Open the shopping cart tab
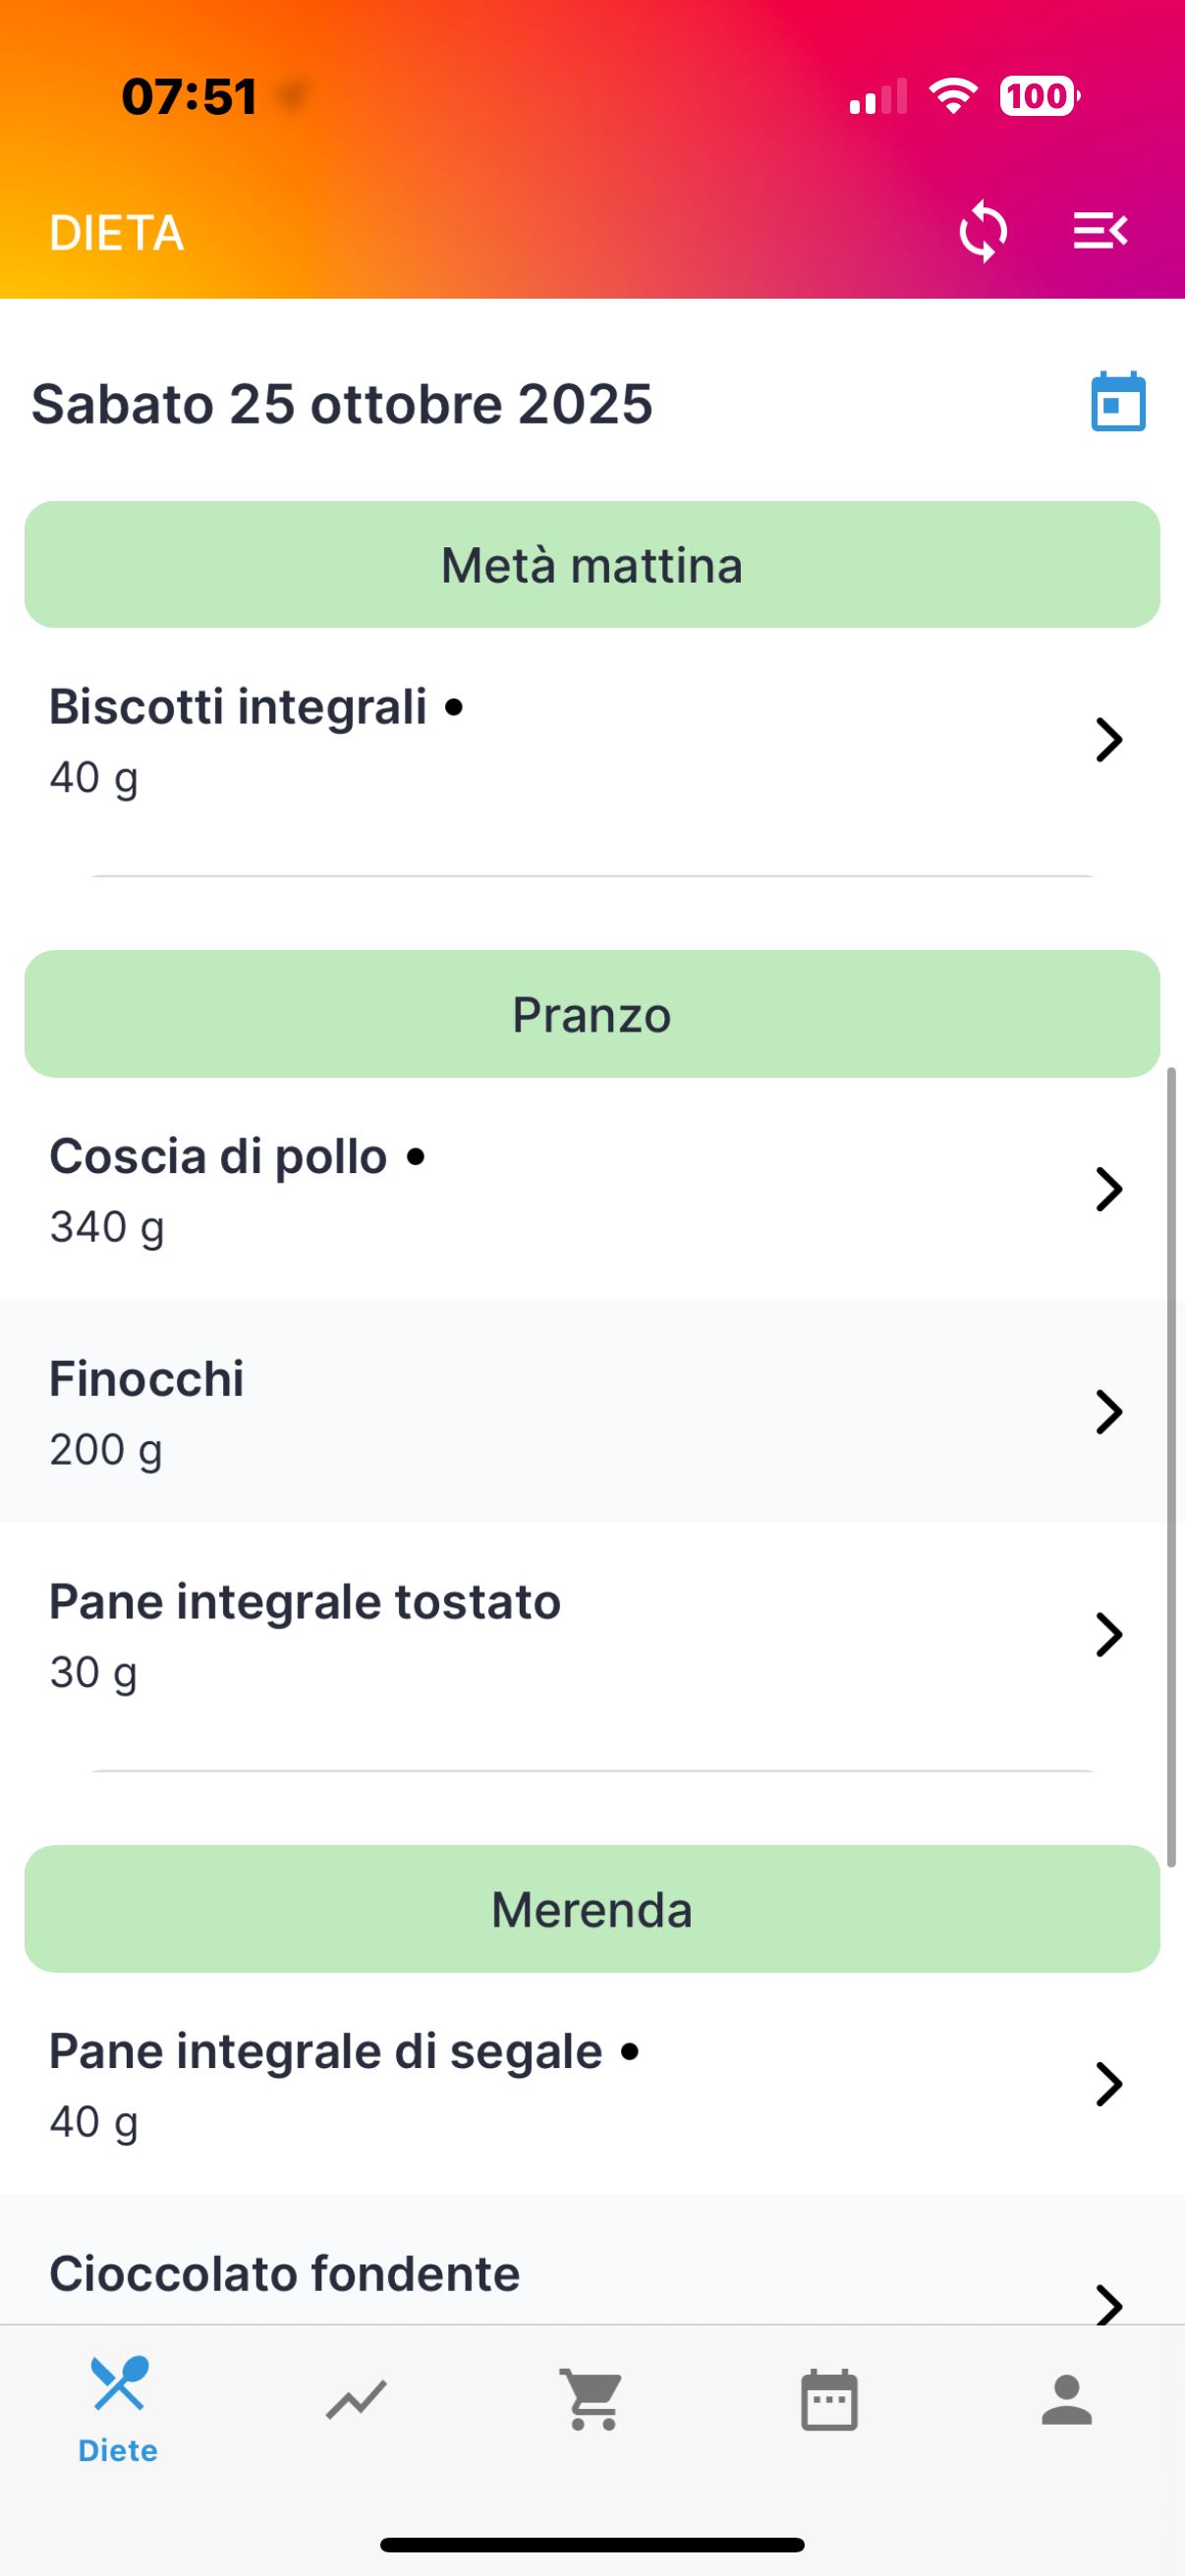 pos(592,2400)
